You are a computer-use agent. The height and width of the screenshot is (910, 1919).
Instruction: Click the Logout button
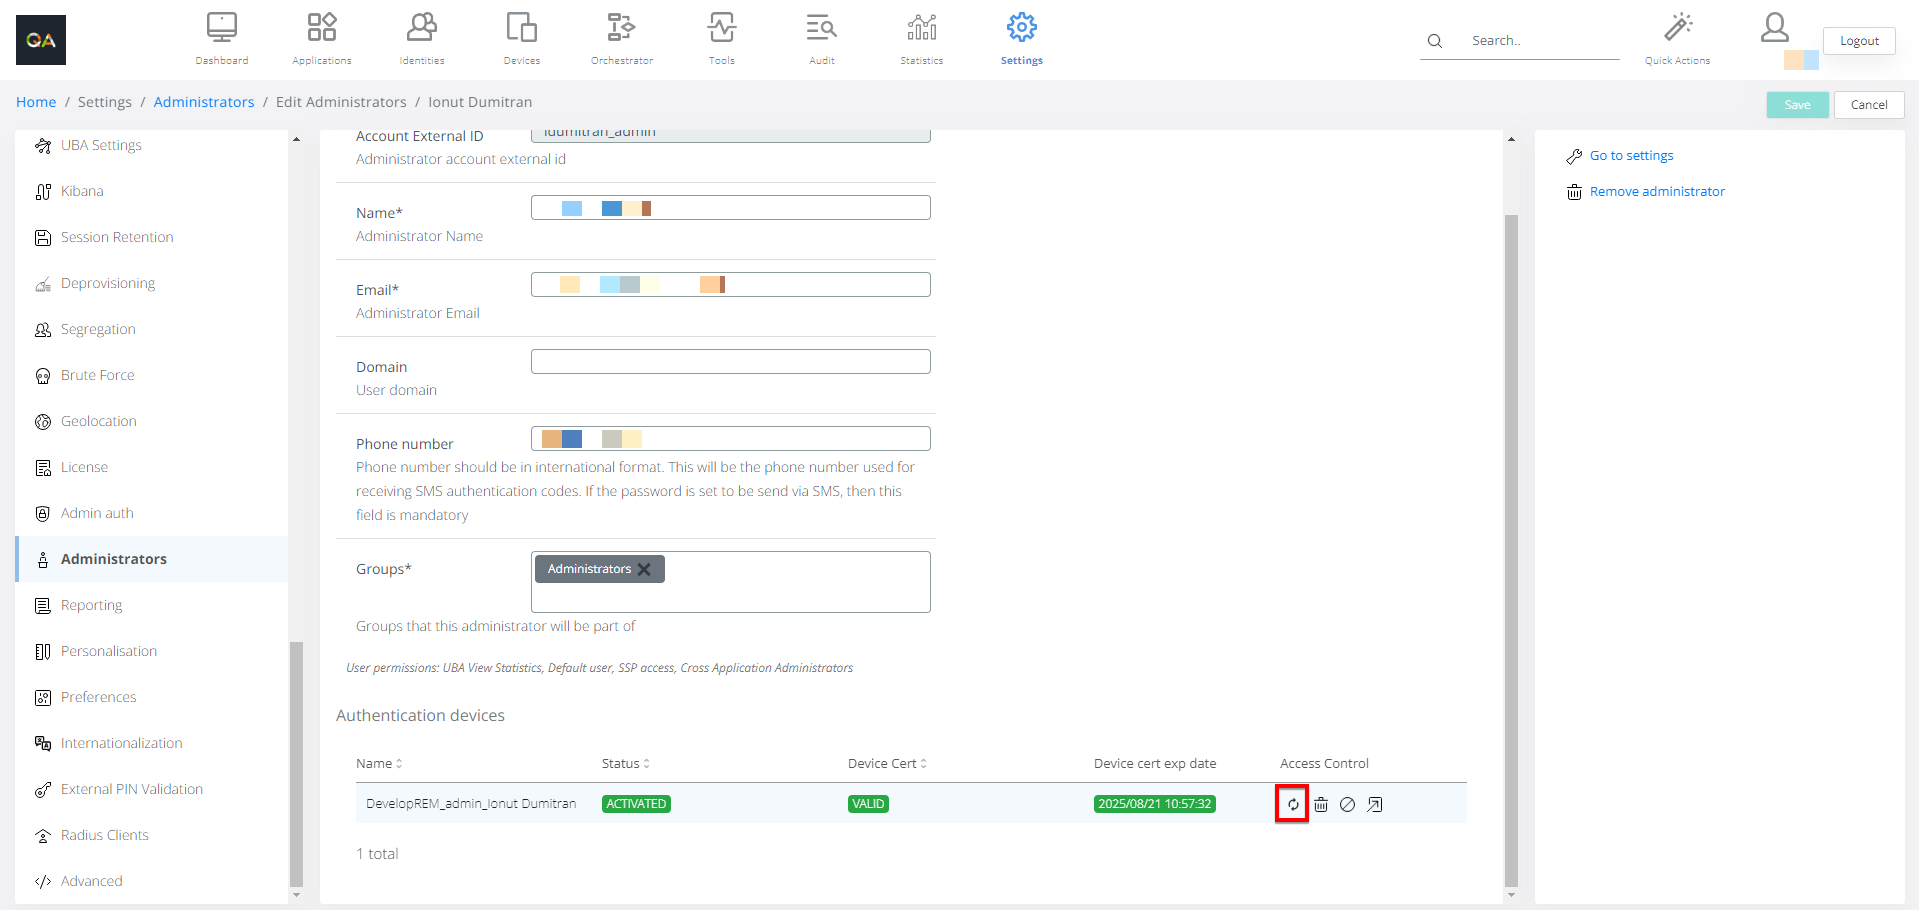[1859, 41]
